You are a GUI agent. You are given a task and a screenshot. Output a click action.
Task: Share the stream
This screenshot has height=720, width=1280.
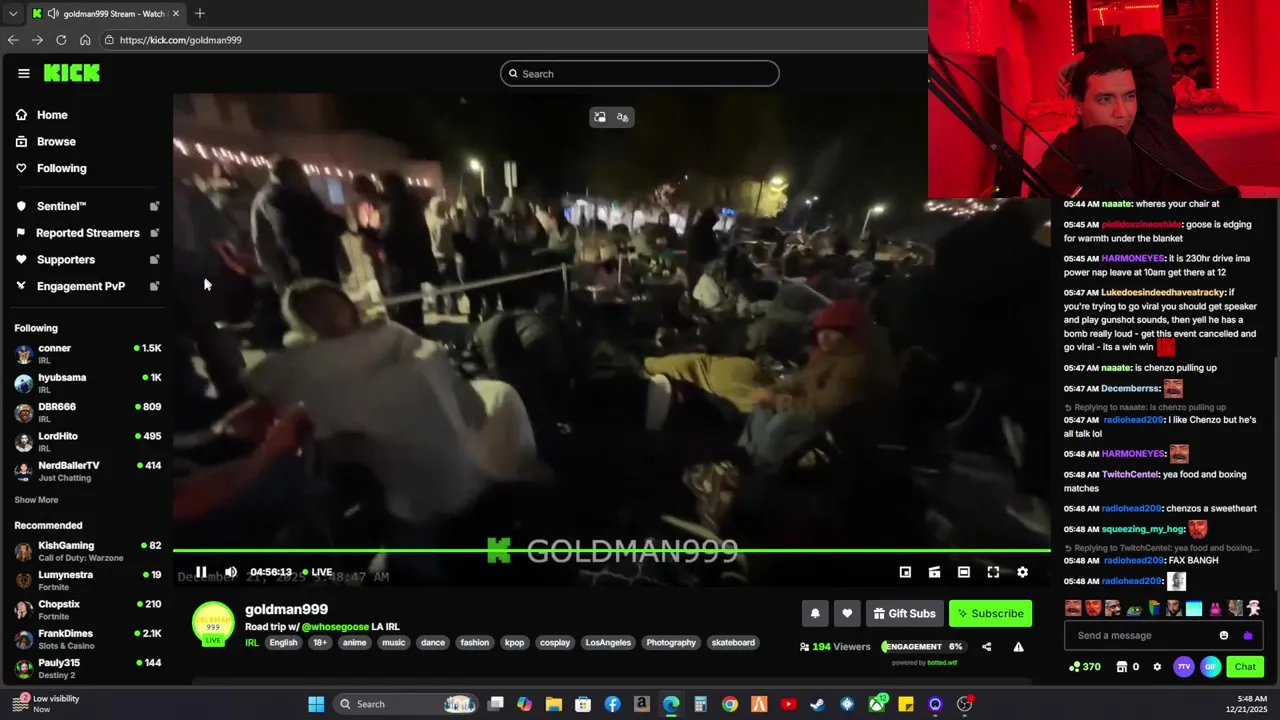(987, 647)
